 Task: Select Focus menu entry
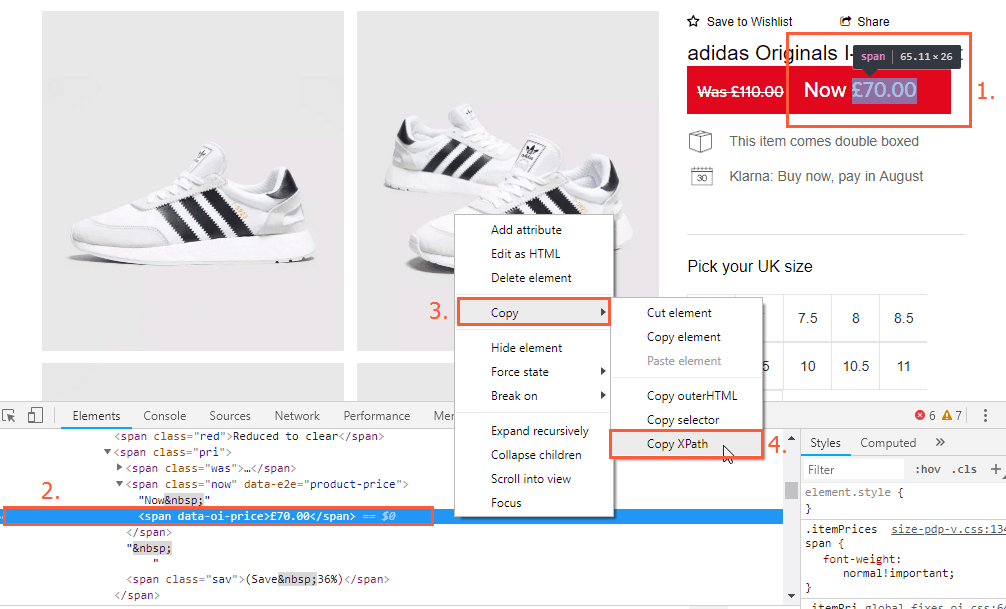[x=534, y=503]
